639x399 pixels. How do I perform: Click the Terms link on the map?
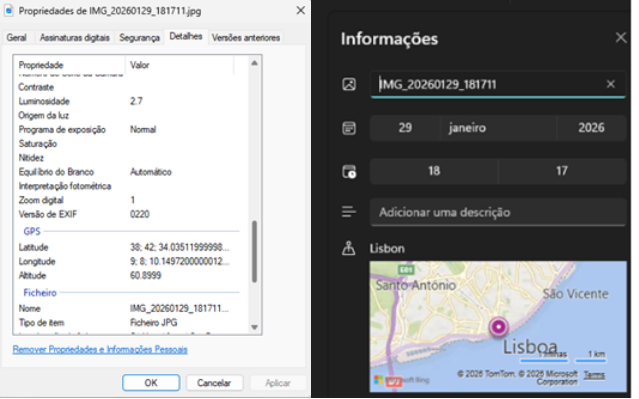pyautogui.click(x=594, y=375)
